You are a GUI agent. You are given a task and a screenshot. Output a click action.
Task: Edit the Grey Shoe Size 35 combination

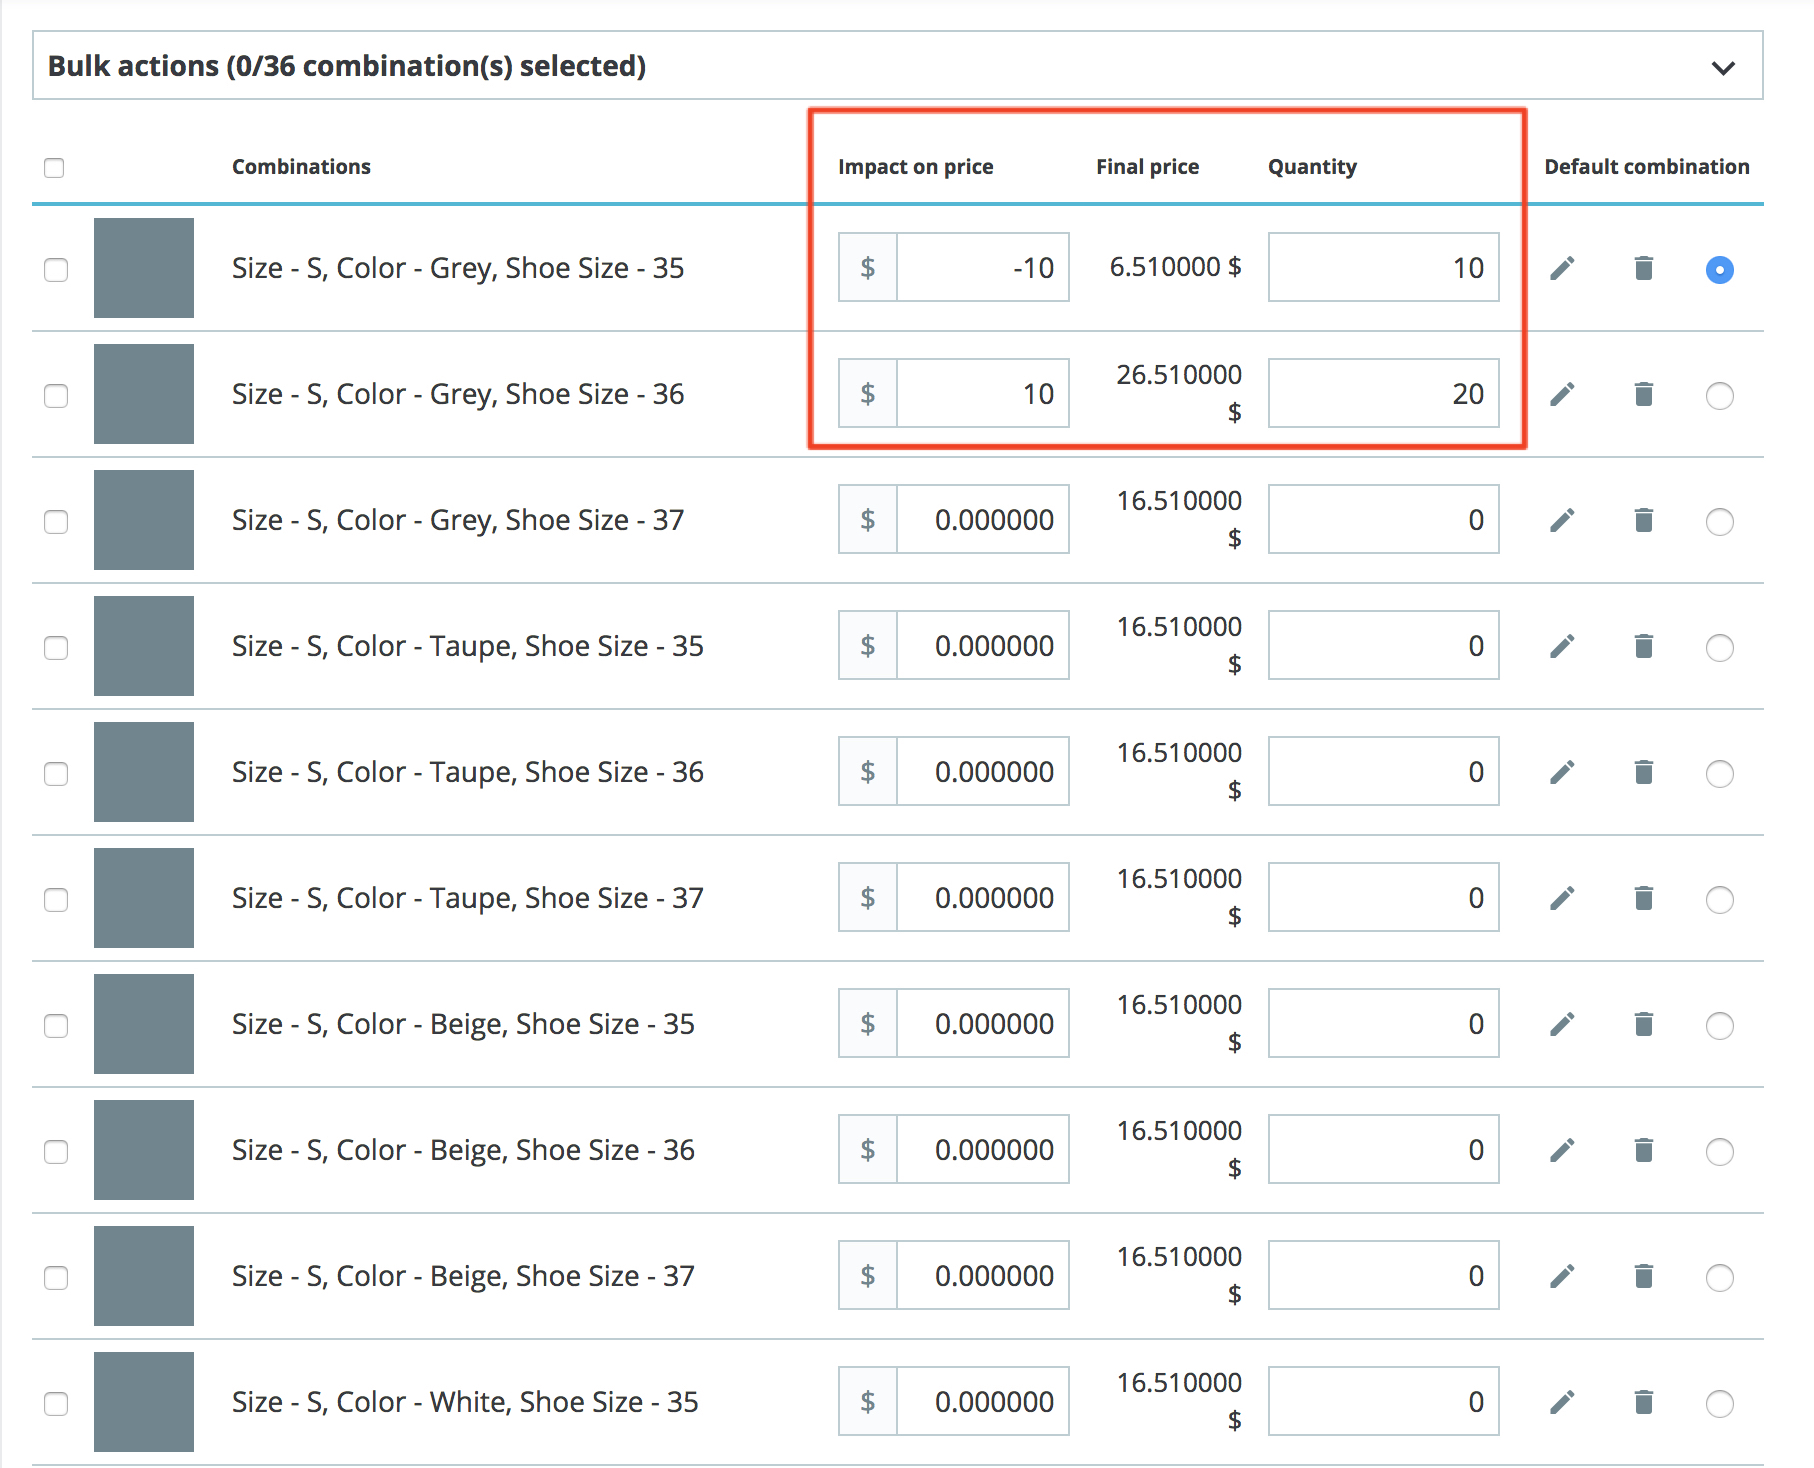click(1562, 268)
